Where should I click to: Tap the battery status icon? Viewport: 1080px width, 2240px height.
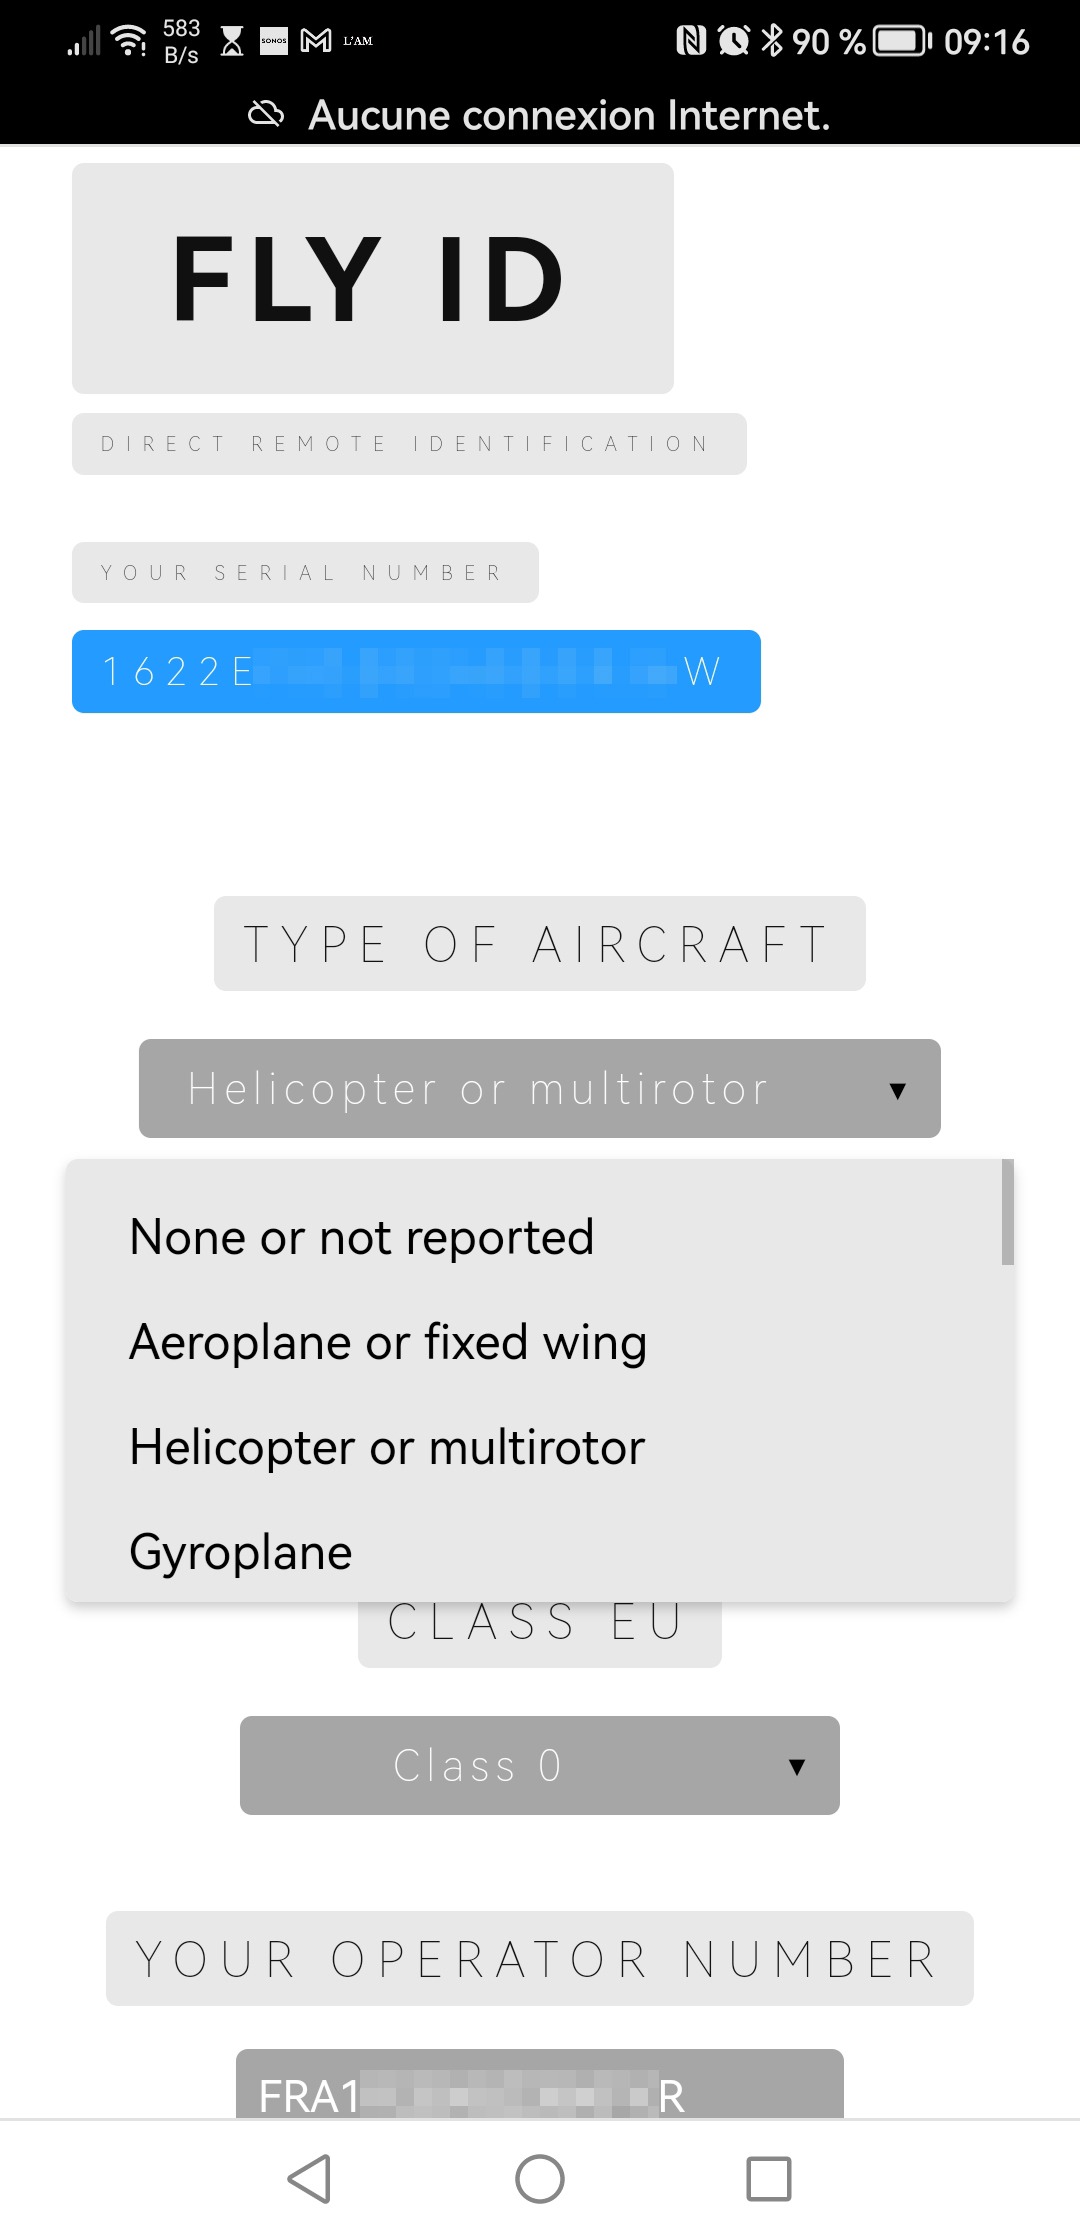coord(903,41)
